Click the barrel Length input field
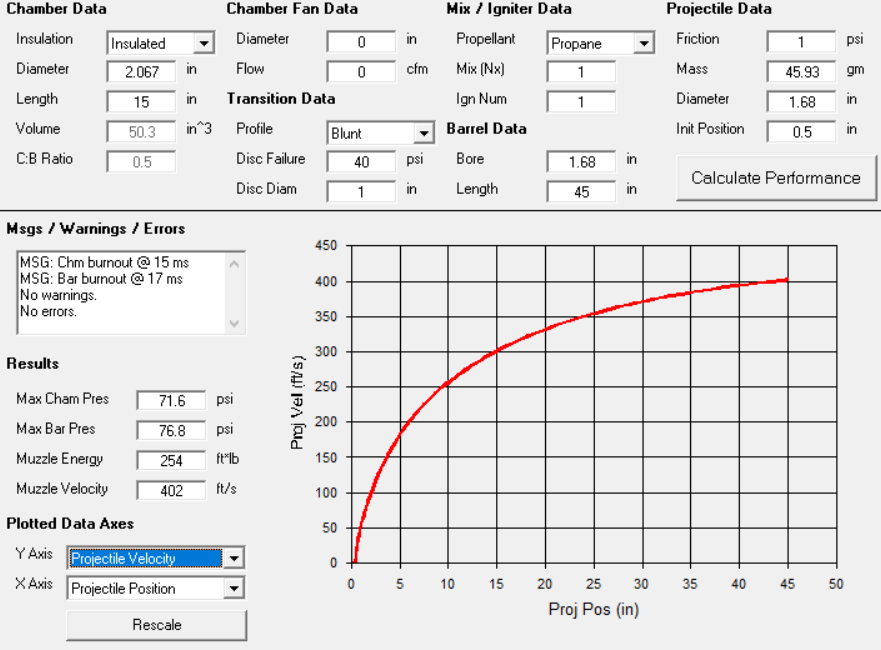This screenshot has width=881, height=650. pyautogui.click(x=581, y=191)
